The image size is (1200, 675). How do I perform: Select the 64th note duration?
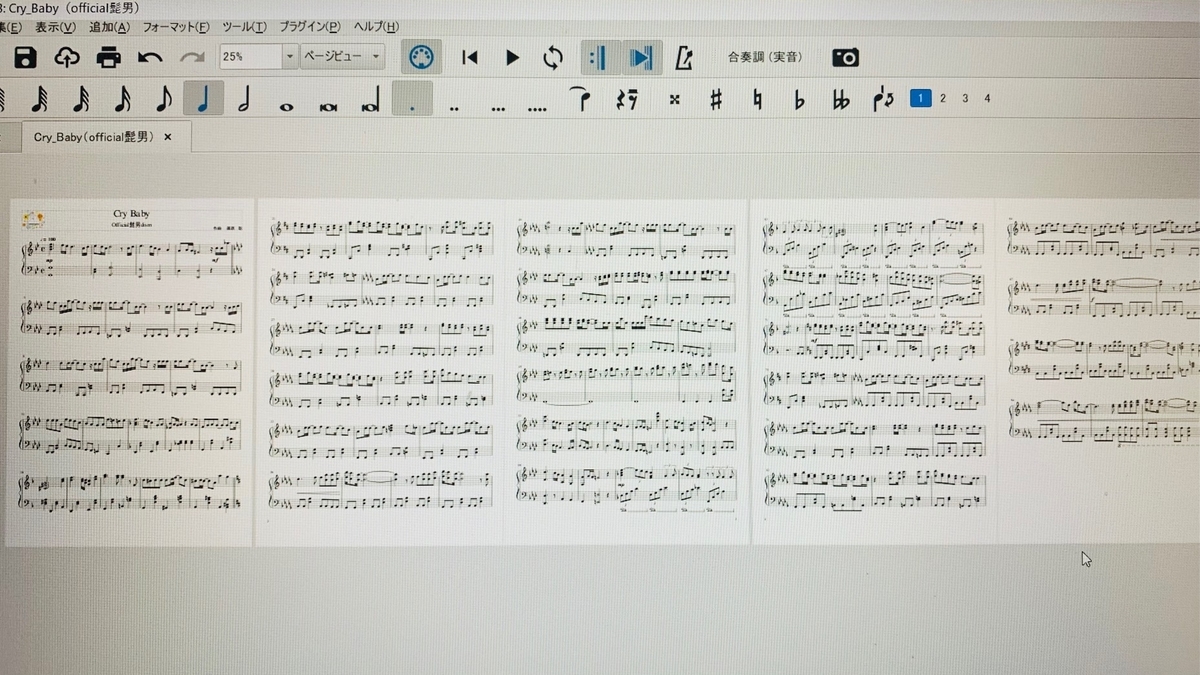pos(39,99)
